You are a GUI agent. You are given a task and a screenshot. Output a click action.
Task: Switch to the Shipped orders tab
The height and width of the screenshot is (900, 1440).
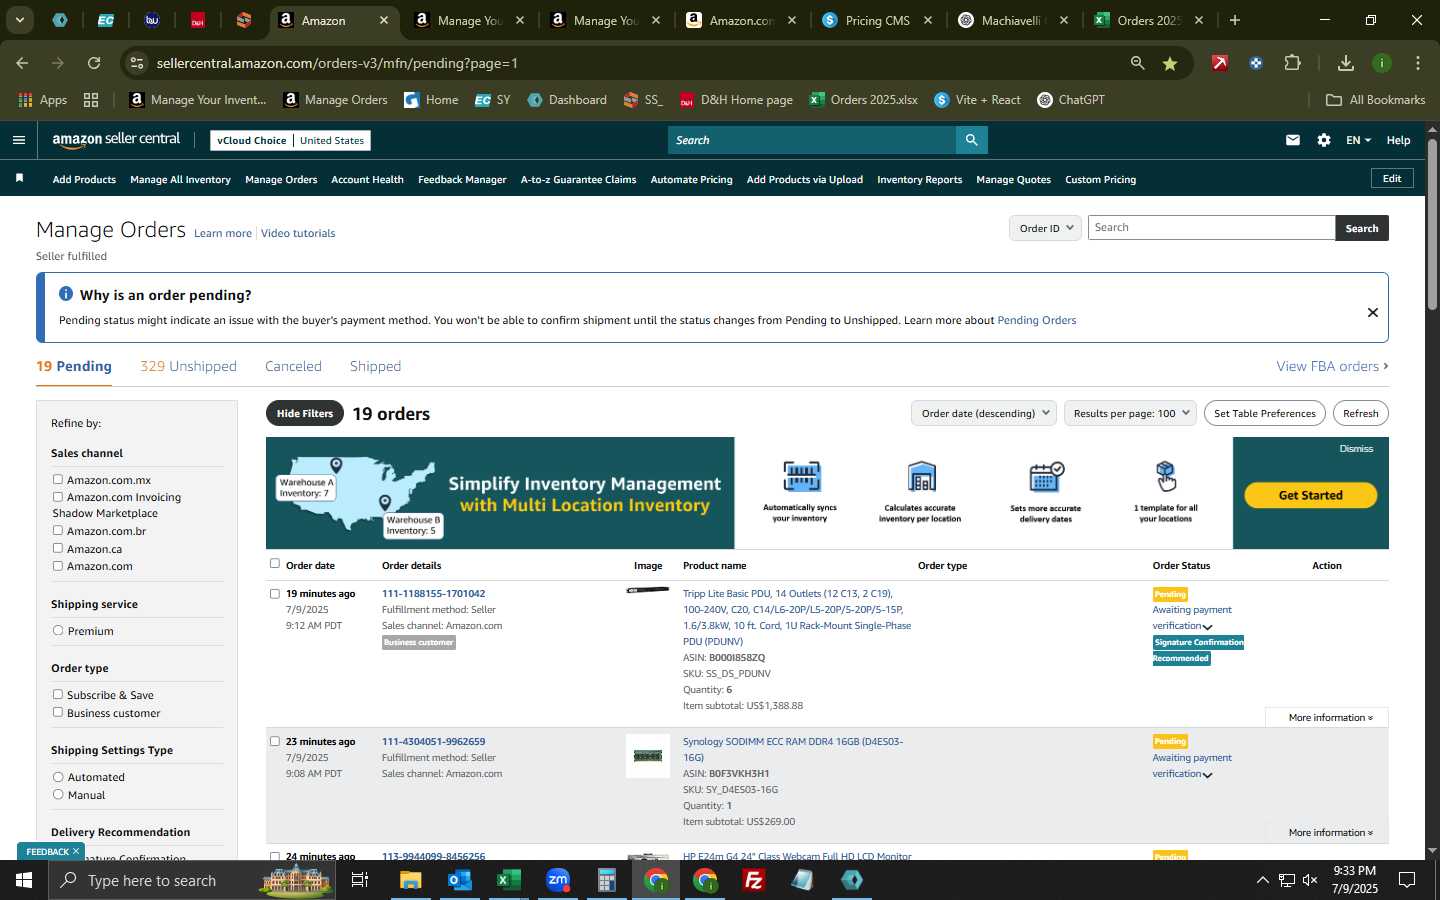click(x=375, y=366)
